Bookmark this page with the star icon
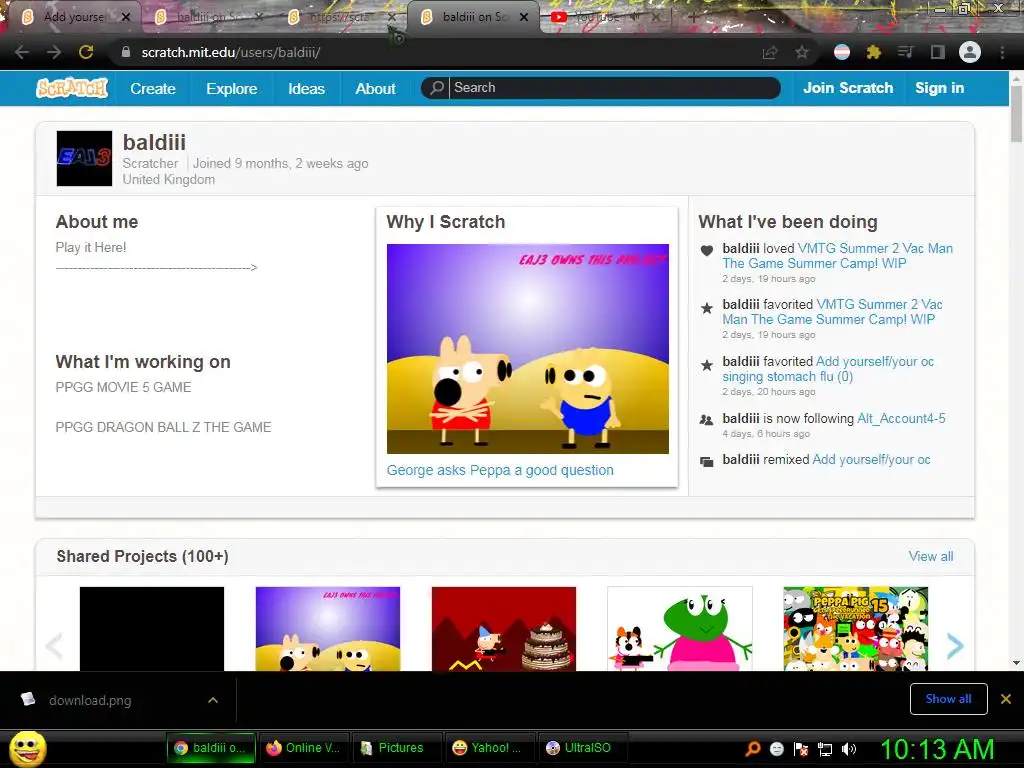Image resolution: width=1024 pixels, height=768 pixels. click(802, 52)
